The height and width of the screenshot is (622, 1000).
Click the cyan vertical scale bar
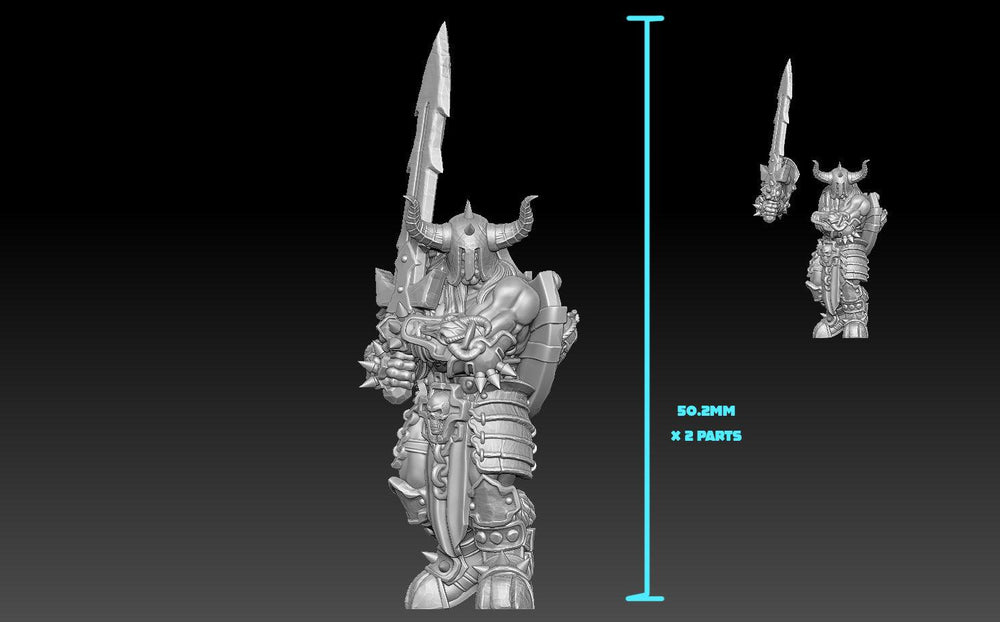[x=648, y=300]
